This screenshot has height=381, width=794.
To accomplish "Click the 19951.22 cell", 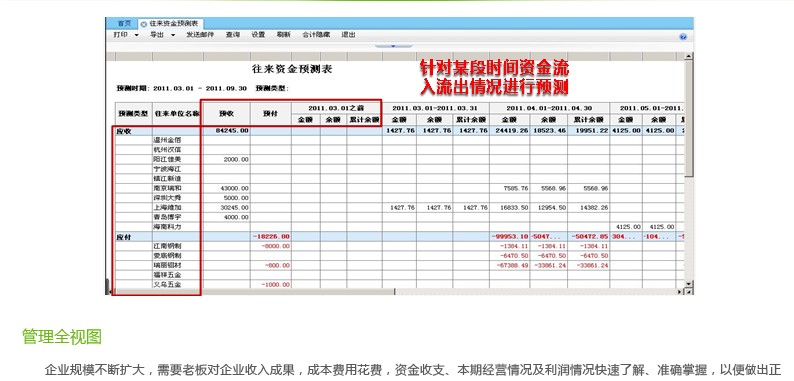I will (588, 130).
